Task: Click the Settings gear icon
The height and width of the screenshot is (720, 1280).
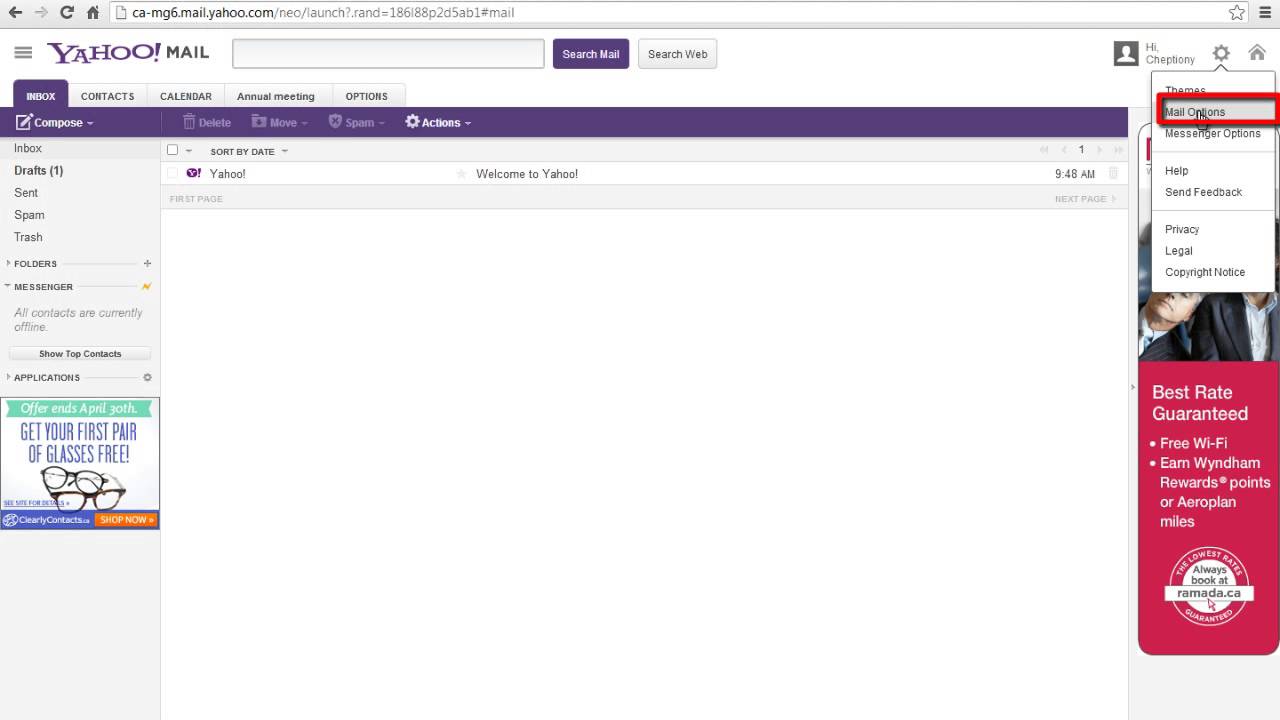Action: [x=1220, y=53]
